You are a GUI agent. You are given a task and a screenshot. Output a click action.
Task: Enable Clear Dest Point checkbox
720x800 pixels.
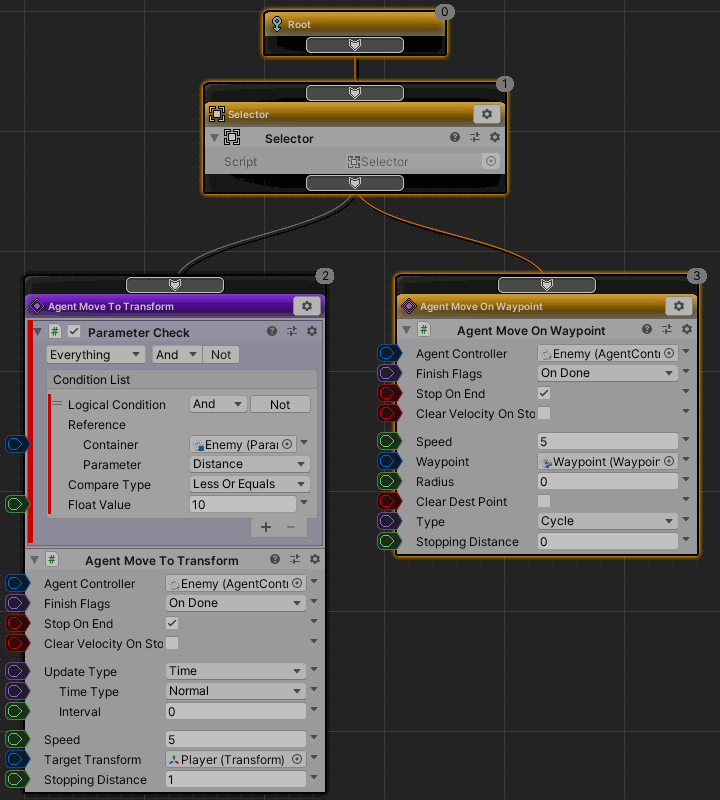point(544,501)
